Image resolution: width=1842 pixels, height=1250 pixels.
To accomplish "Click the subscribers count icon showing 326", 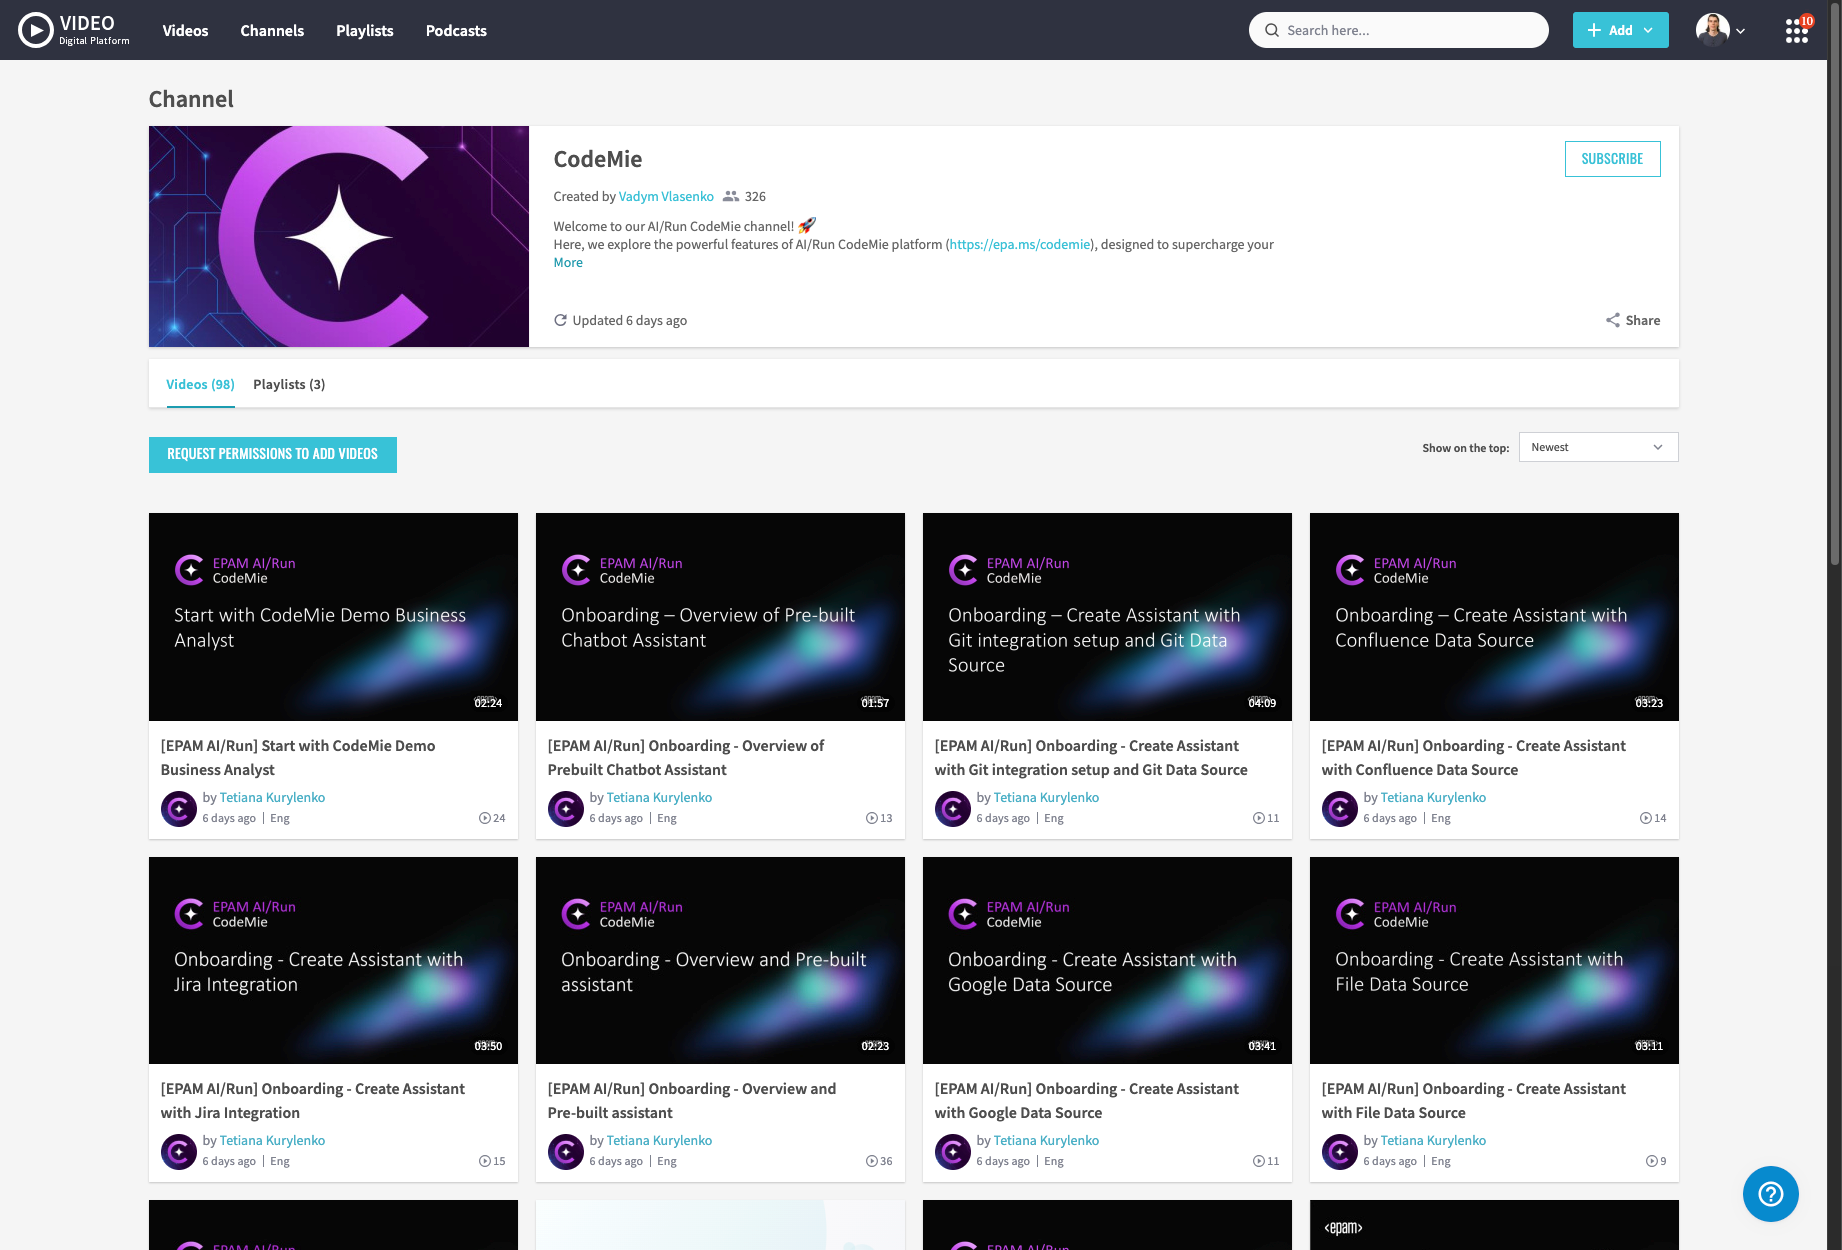I will click(731, 196).
